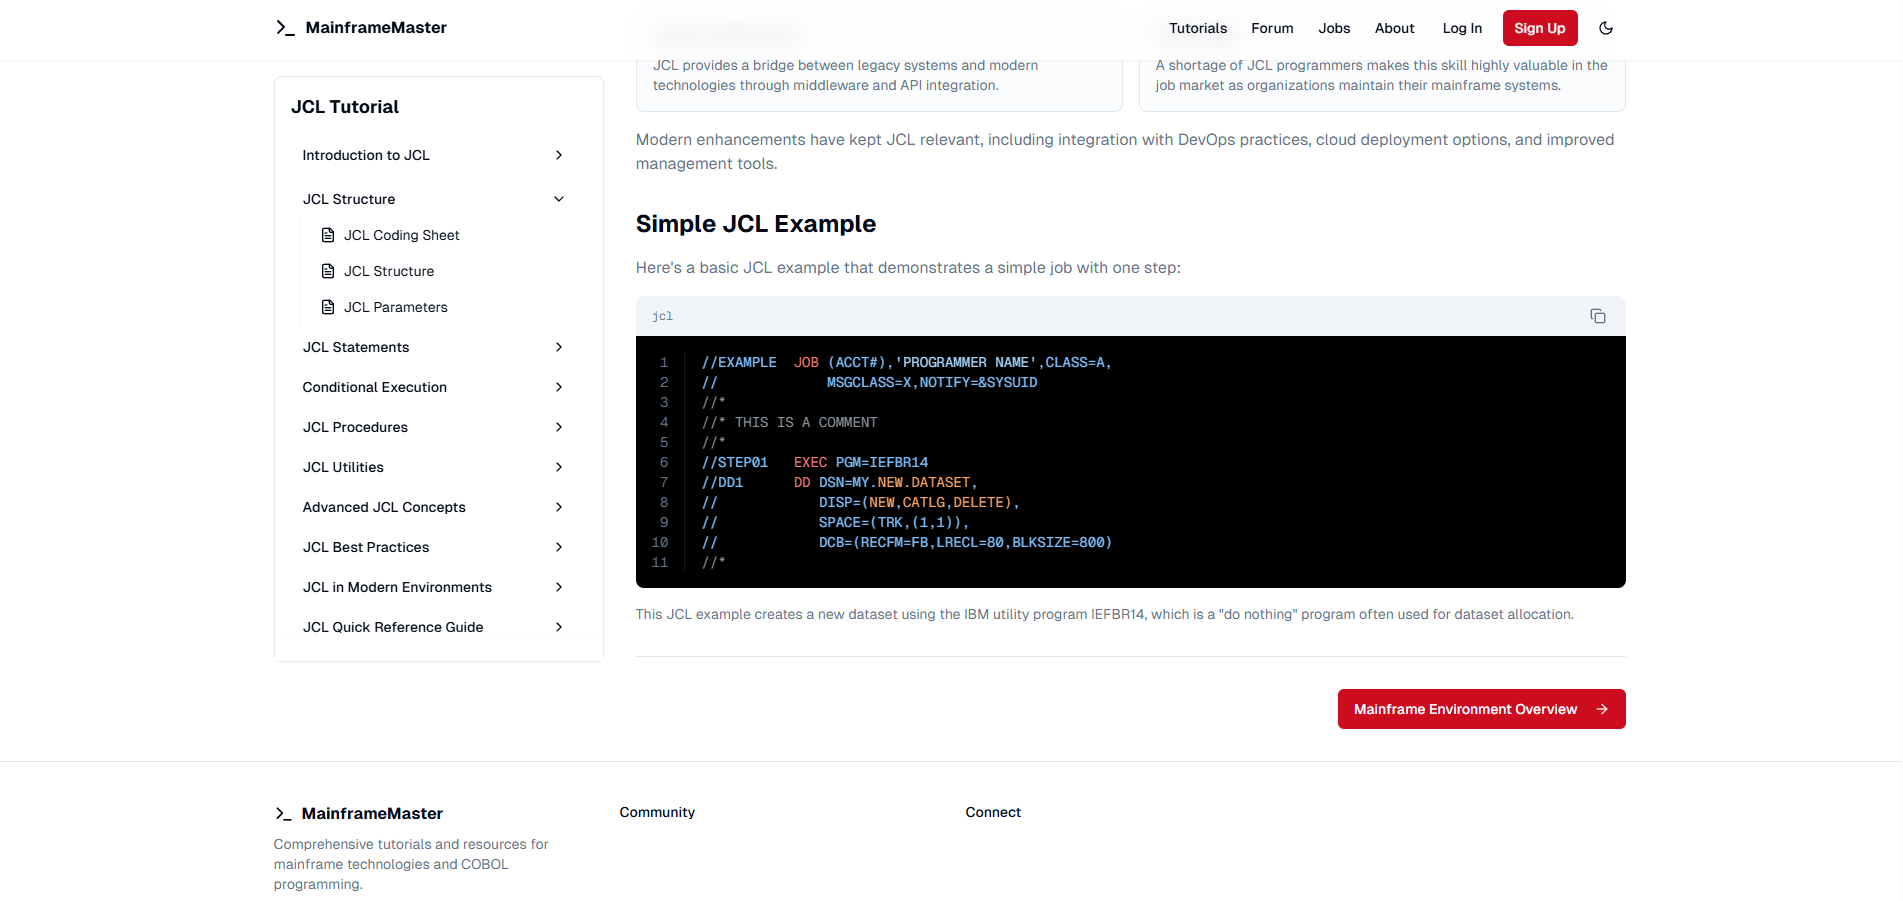Expand the Advanced JCL Concepts section
The height and width of the screenshot is (901, 1903).
(559, 507)
